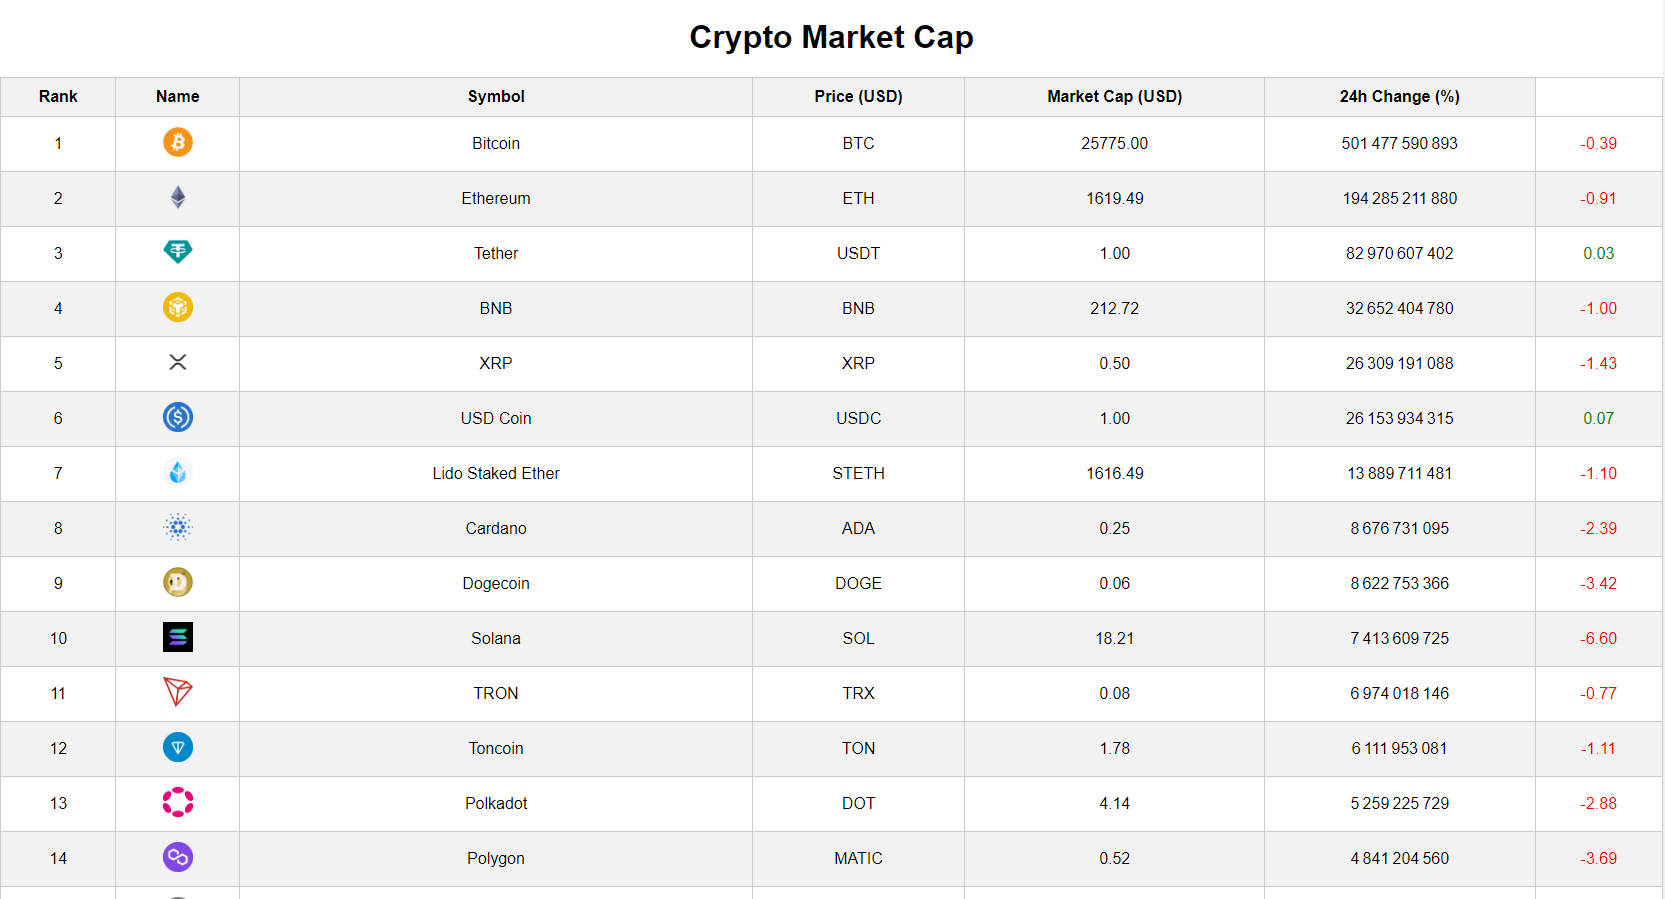The height and width of the screenshot is (899, 1665).
Task: Click the Ethereum diamond logo icon
Action: click(x=178, y=197)
